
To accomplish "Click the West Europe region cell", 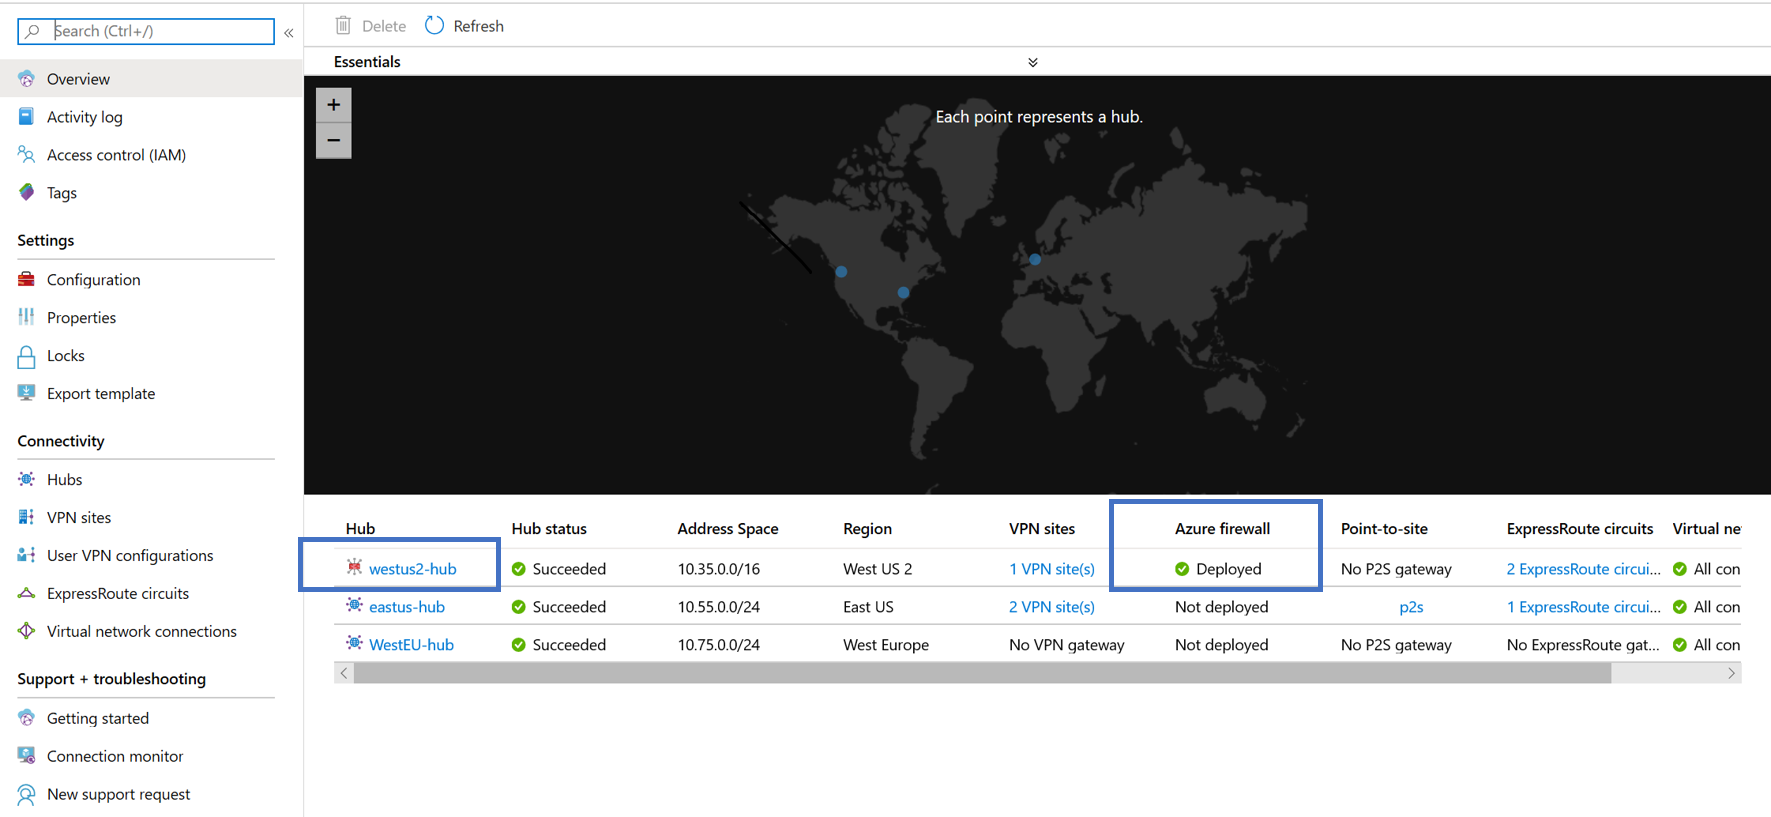I will 886,645.
